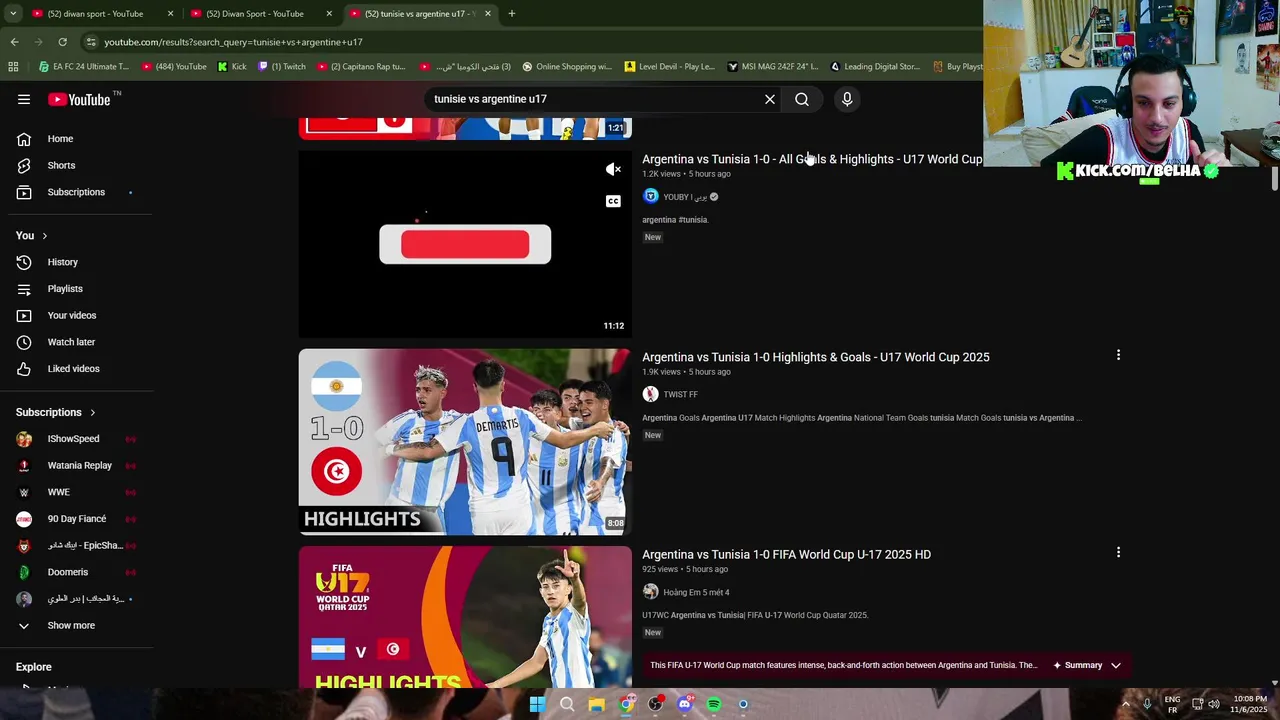1280x720 pixels.
Task: Open Argentina vs Tunisia FIFA U-17 HD title
Action: [x=786, y=554]
